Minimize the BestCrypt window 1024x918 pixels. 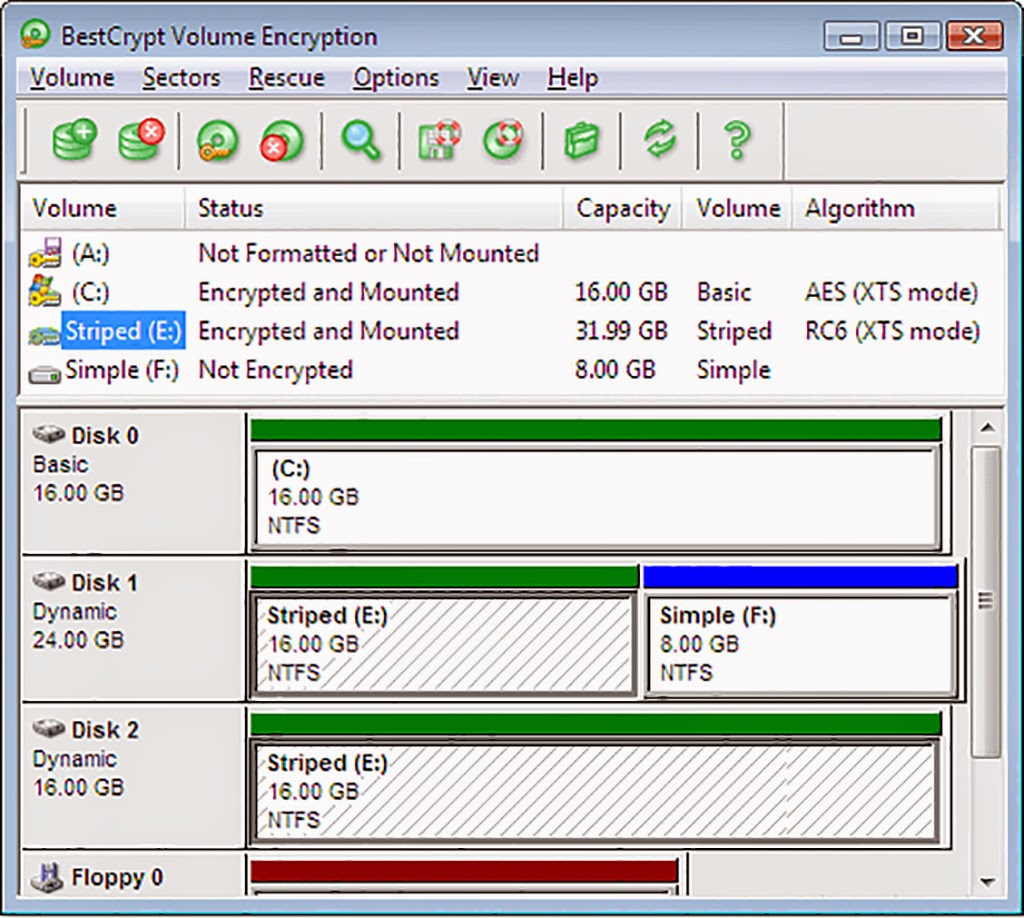pos(852,36)
